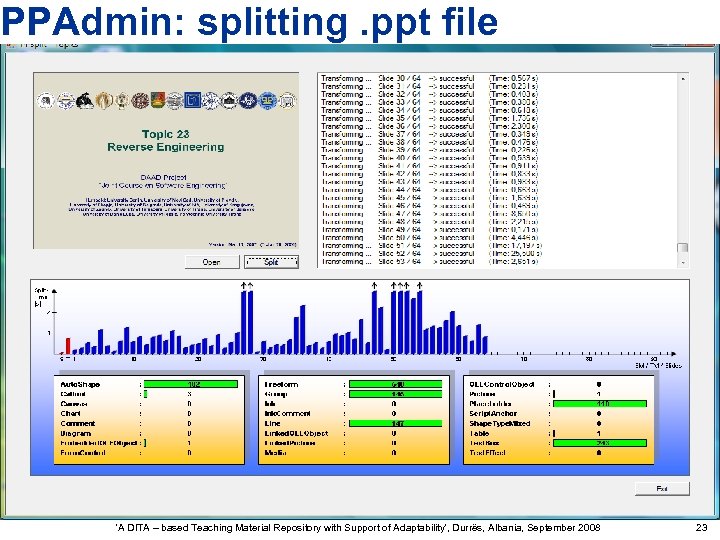
Task: Select the 'Slide 49 / 64' log line
Action: [429, 230]
